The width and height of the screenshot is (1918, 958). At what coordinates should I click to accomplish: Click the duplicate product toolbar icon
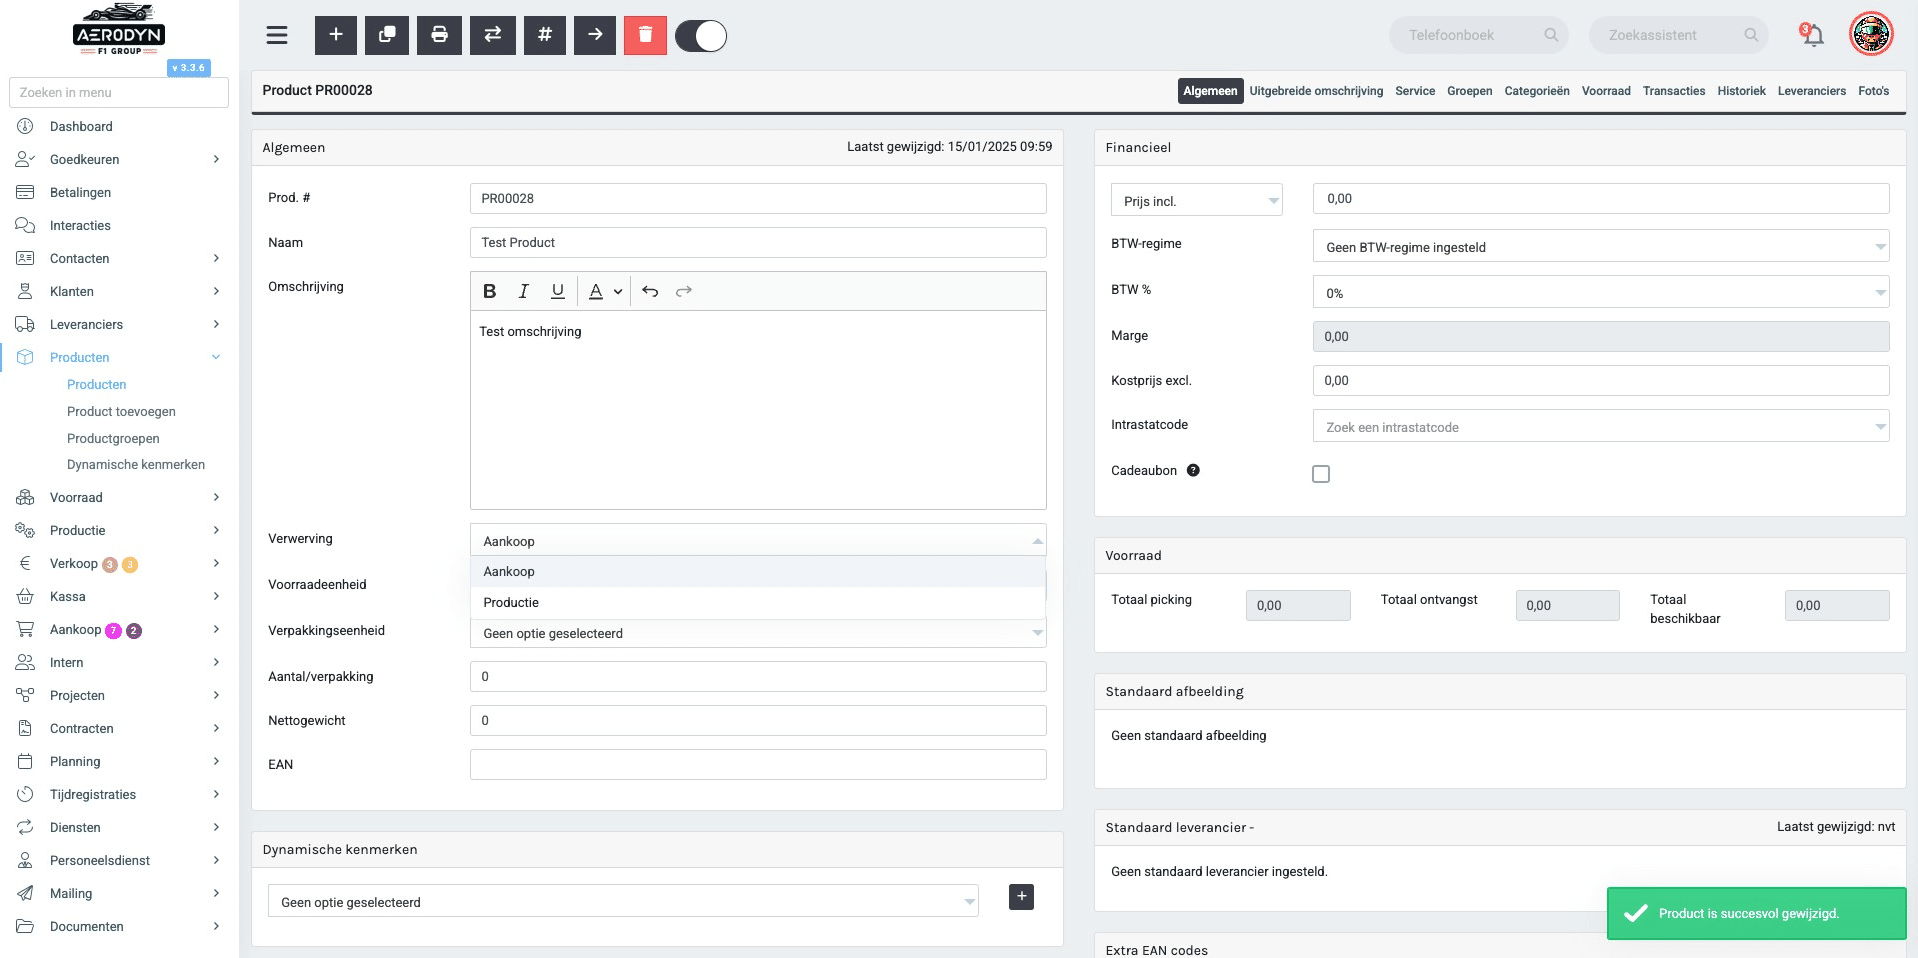(387, 35)
